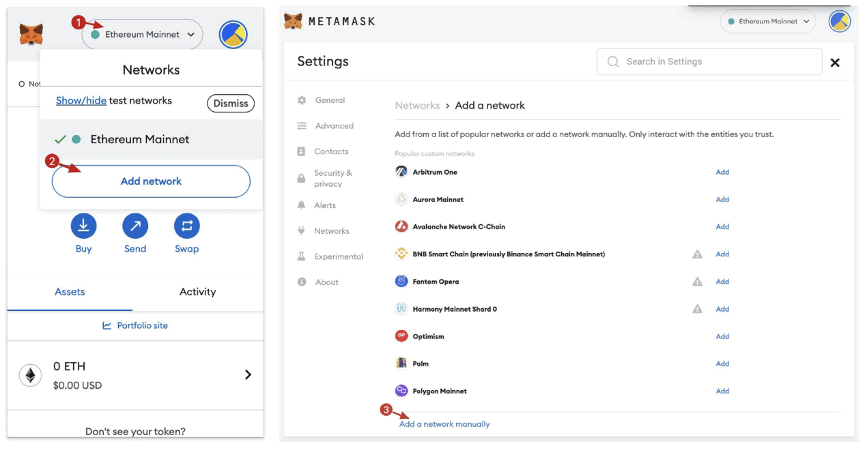Click the Arbitrum One logo icon
This screenshot has height=449, width=866.
(402, 172)
